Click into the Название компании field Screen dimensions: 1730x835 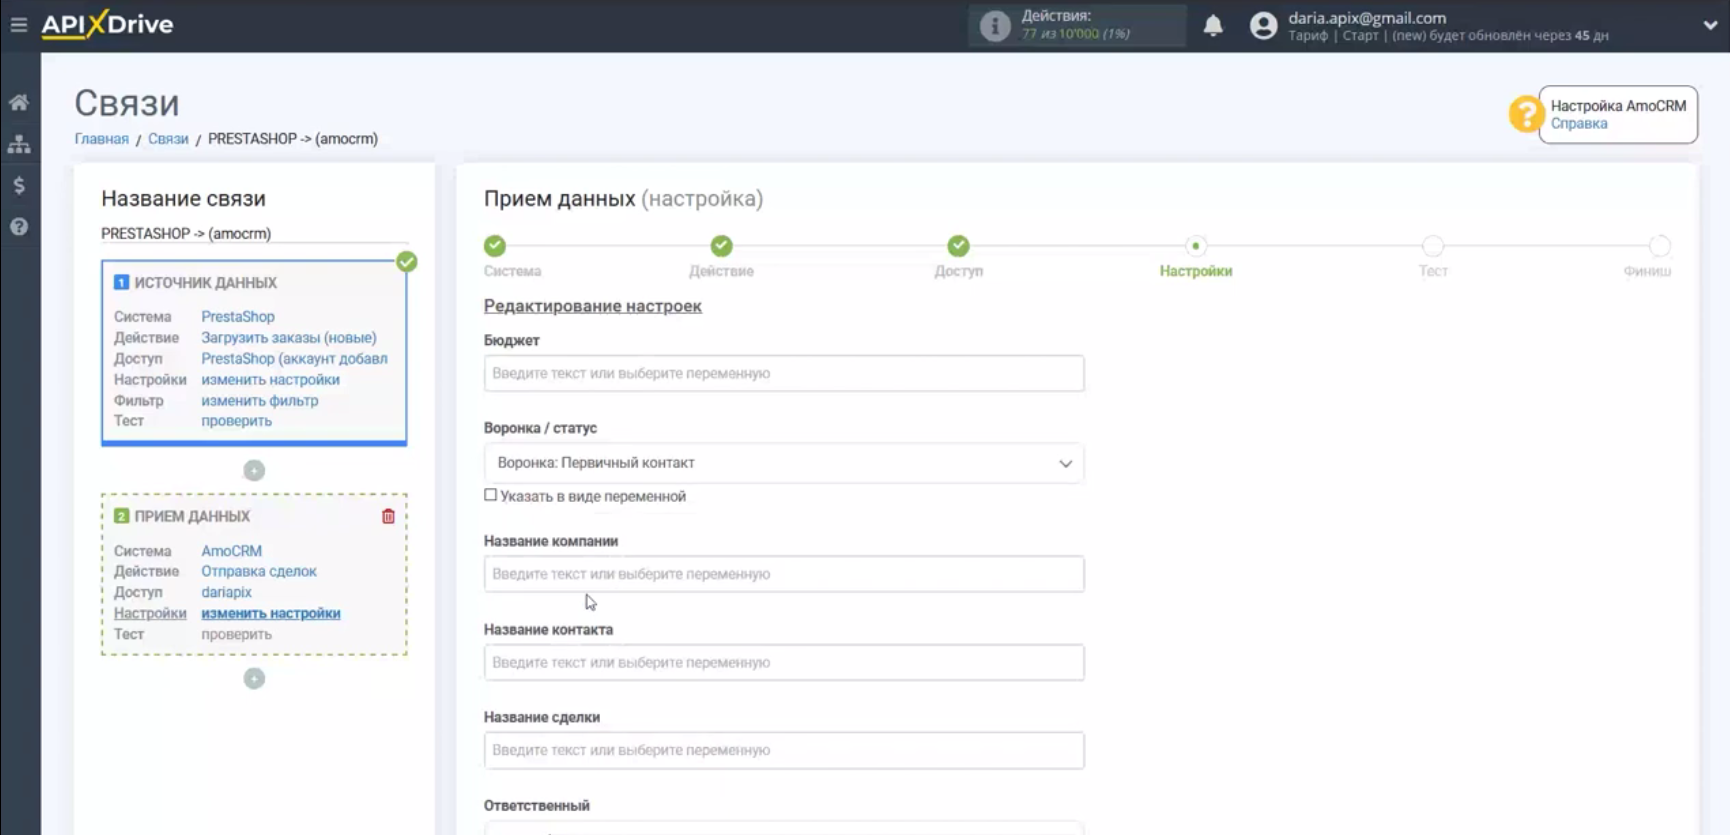pos(784,574)
